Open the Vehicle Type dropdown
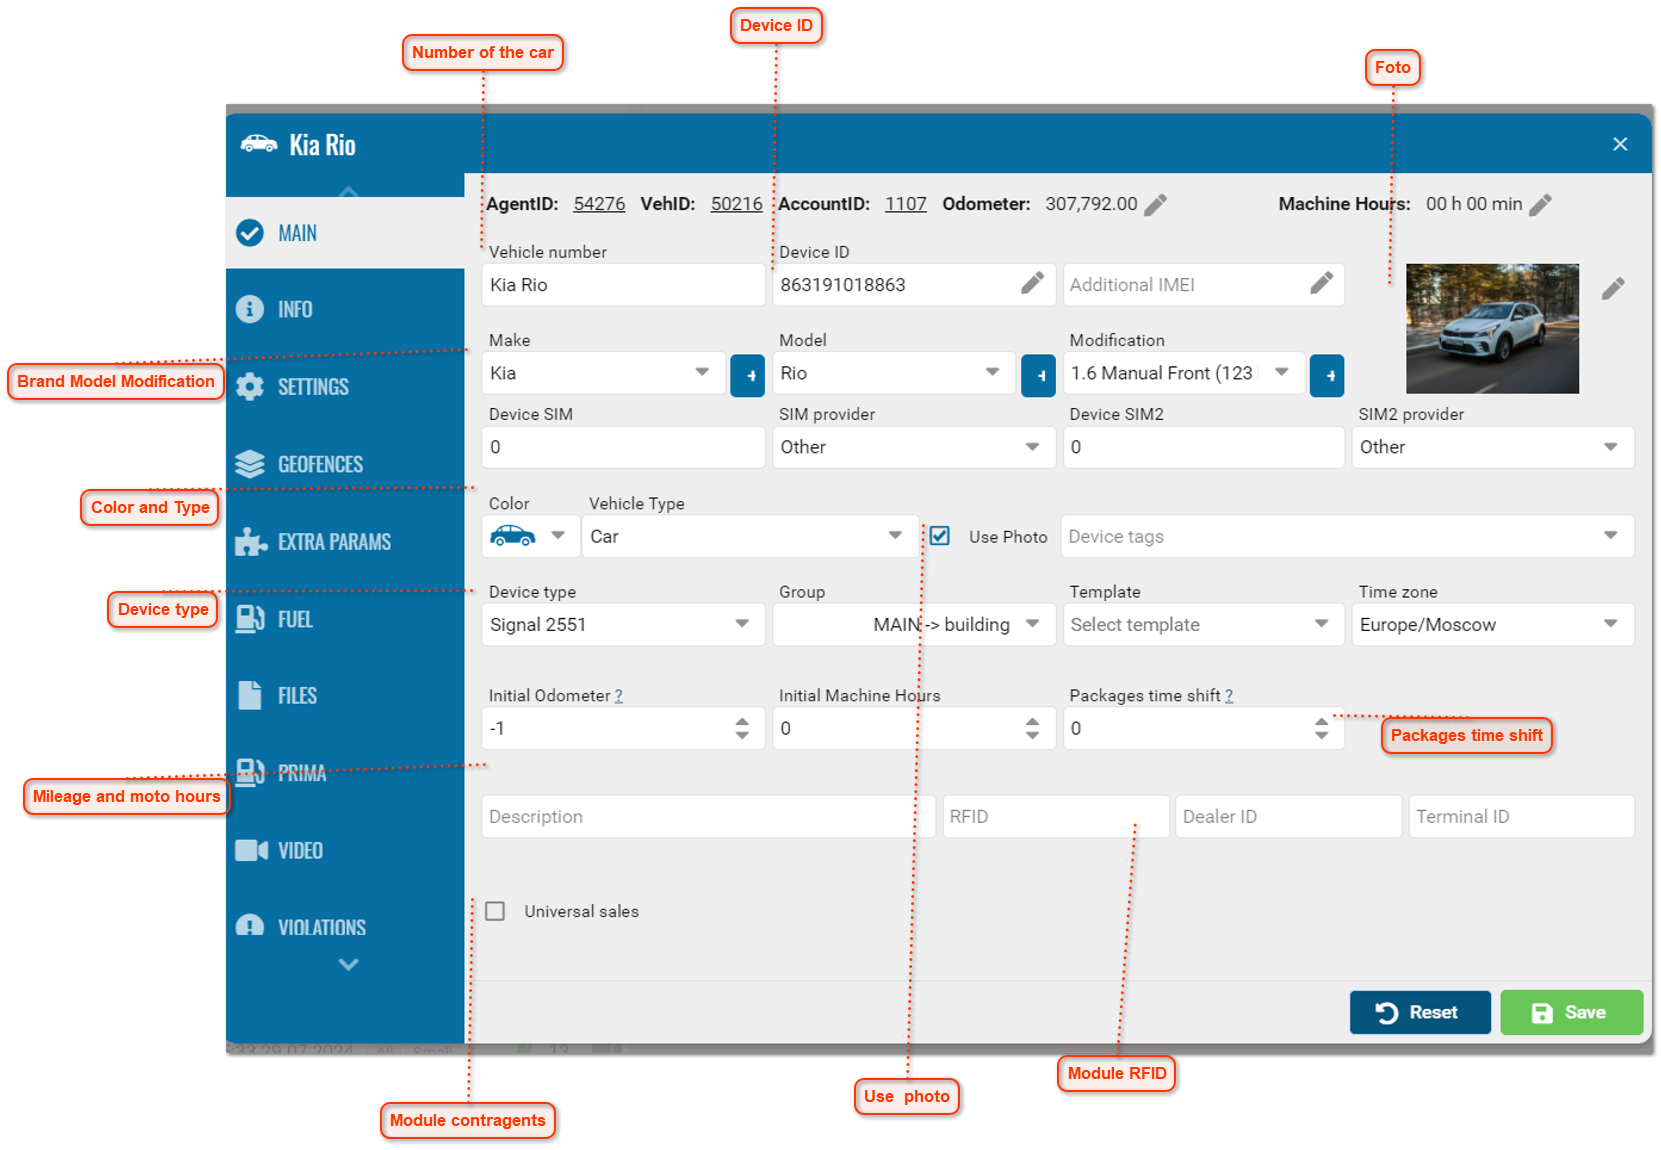Screen dimensions: 1661x1150 (x=750, y=536)
